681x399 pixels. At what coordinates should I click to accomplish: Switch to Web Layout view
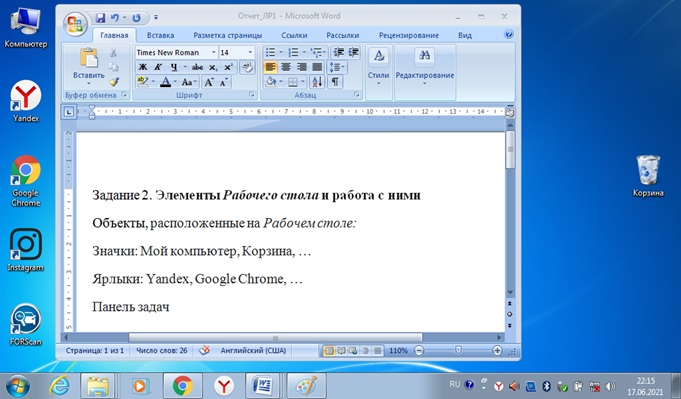(353, 350)
